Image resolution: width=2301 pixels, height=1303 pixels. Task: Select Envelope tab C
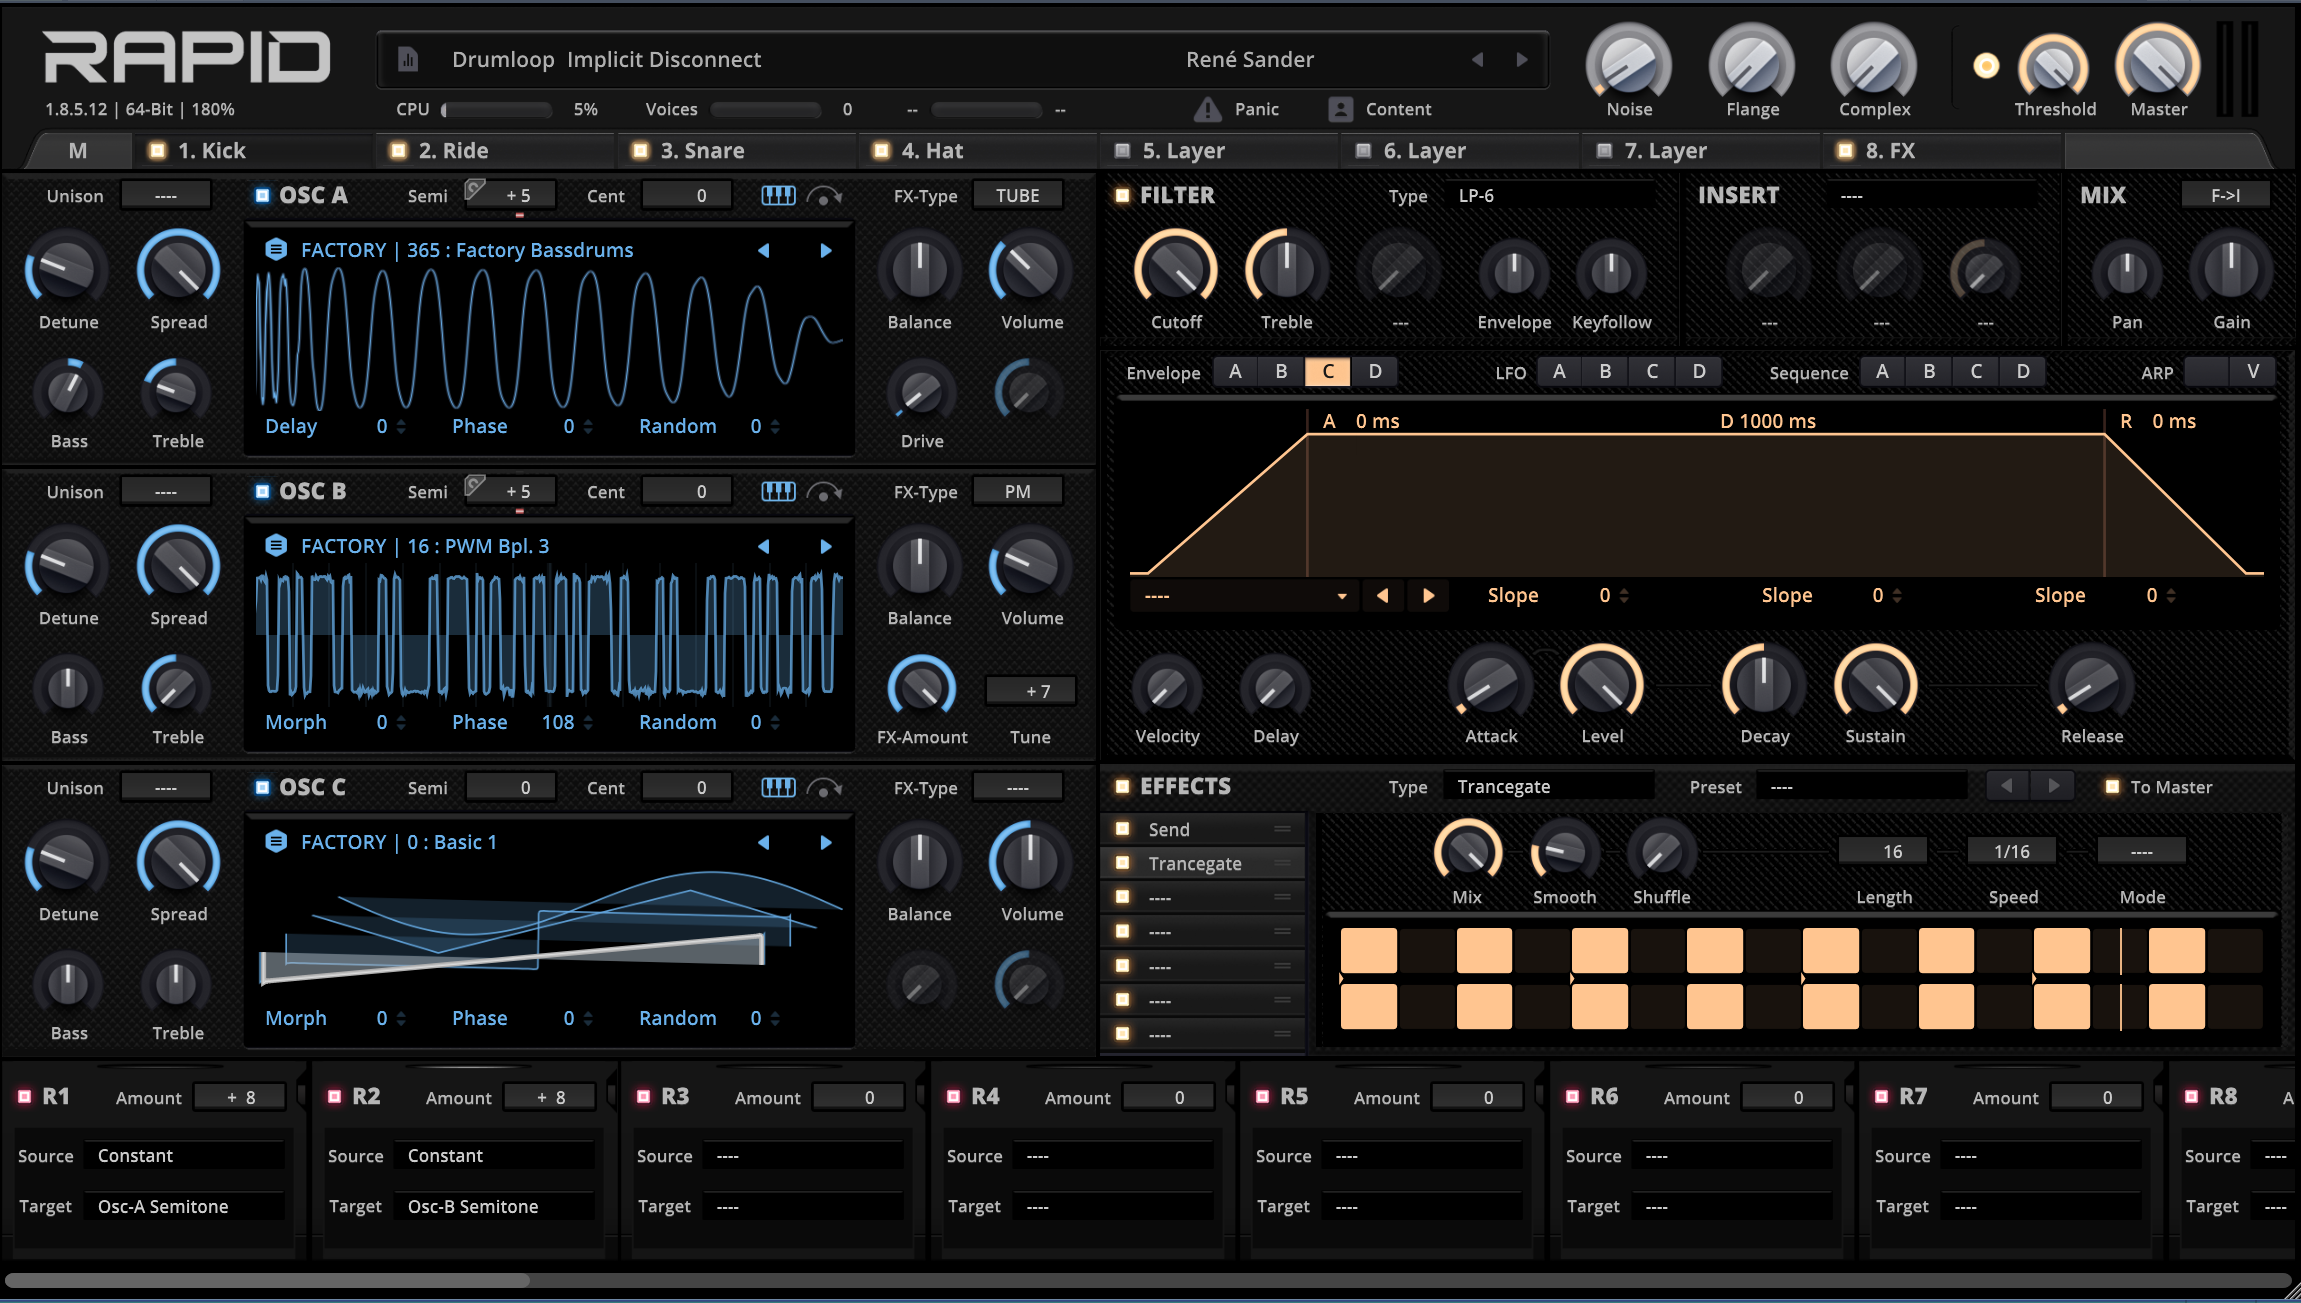click(x=1328, y=372)
